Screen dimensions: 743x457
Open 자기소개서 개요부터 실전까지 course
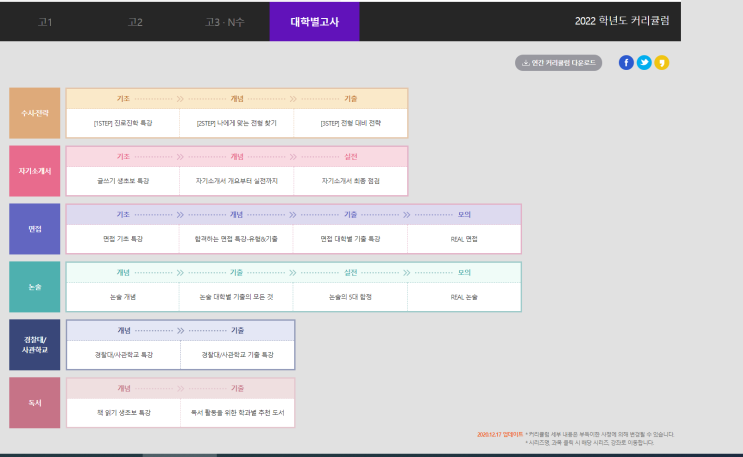236,181
